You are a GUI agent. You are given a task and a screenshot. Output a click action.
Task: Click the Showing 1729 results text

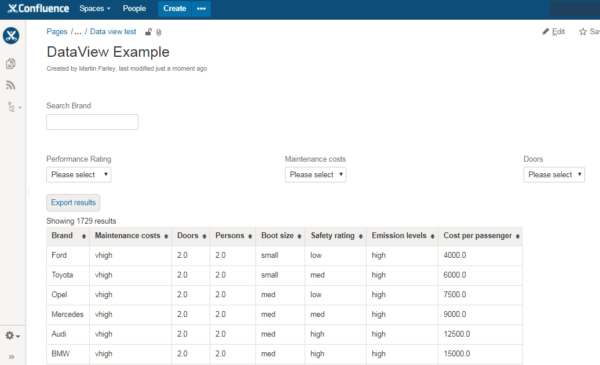tap(81, 221)
